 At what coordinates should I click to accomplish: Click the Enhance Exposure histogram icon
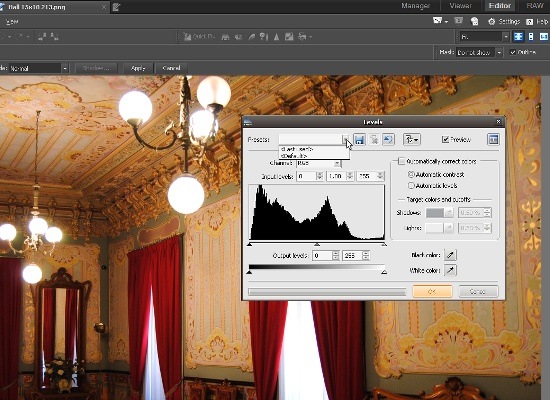225,37
